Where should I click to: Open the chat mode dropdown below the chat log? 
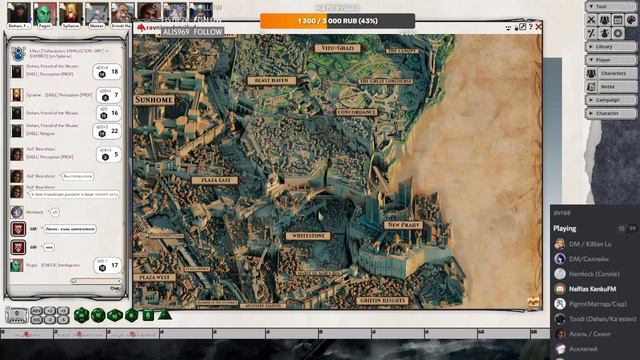click(96, 281)
